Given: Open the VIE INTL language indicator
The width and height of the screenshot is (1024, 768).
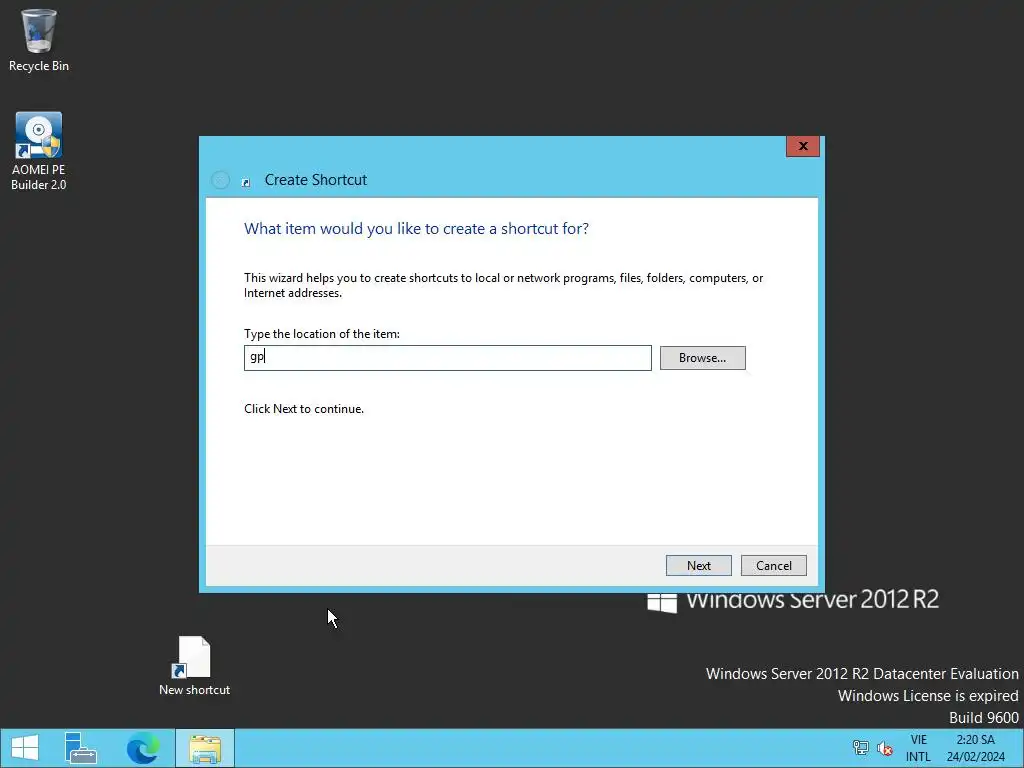Looking at the screenshot, I should coord(918,748).
